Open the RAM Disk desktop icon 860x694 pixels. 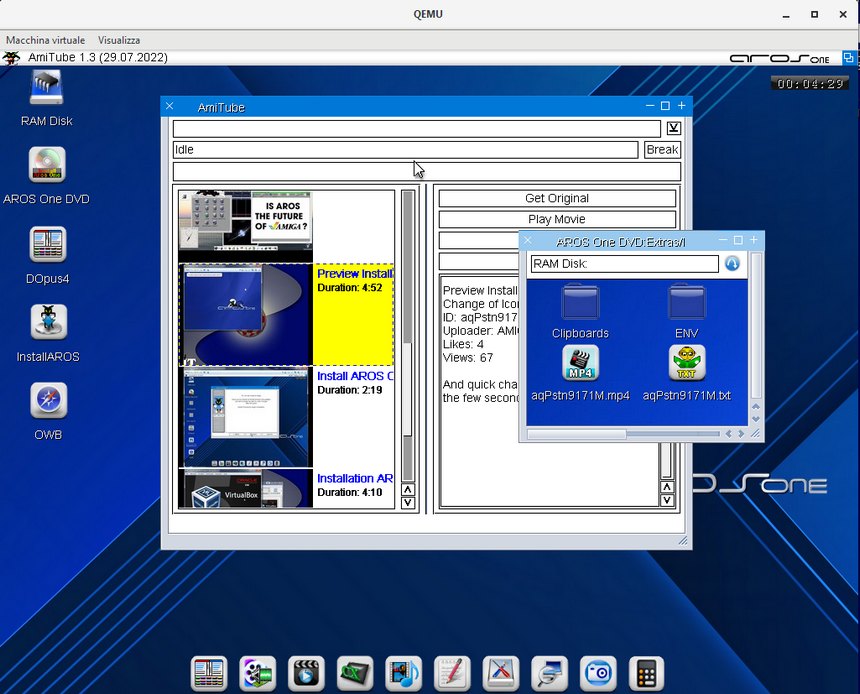click(x=46, y=88)
